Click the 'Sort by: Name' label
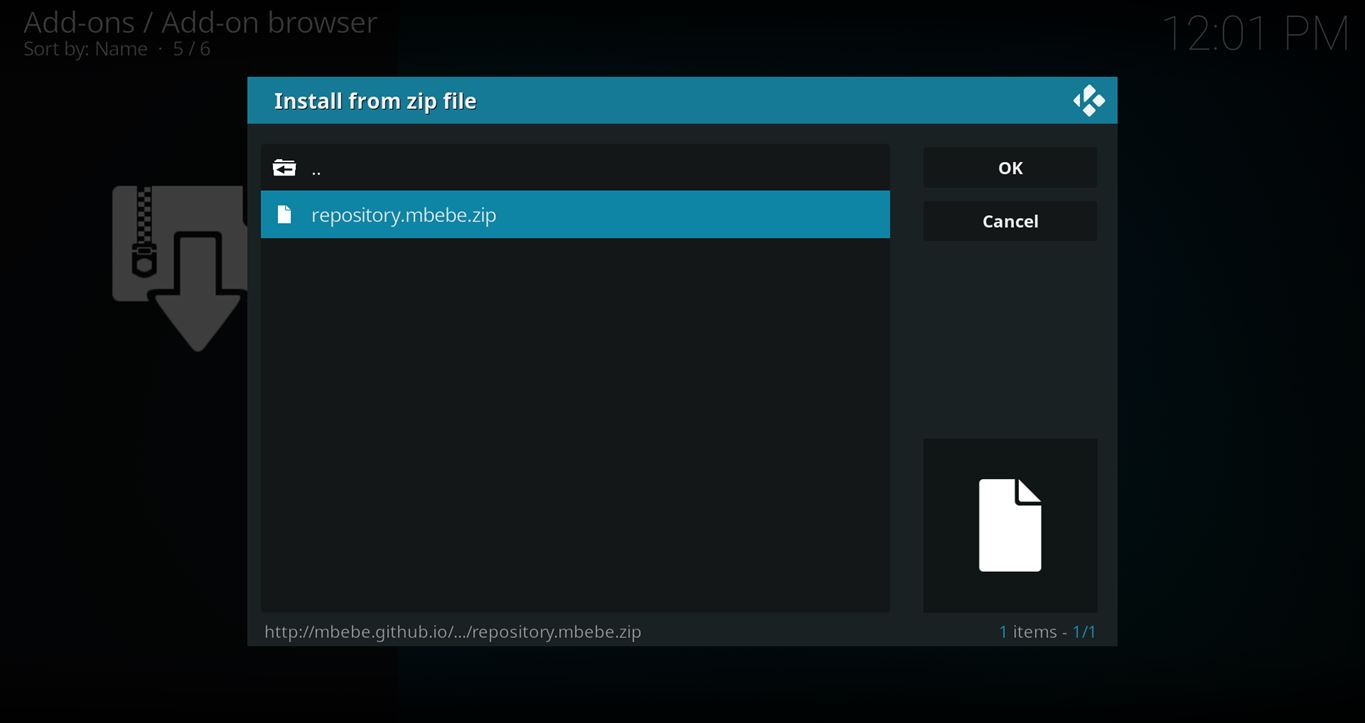This screenshot has height=723, width=1365. point(85,49)
